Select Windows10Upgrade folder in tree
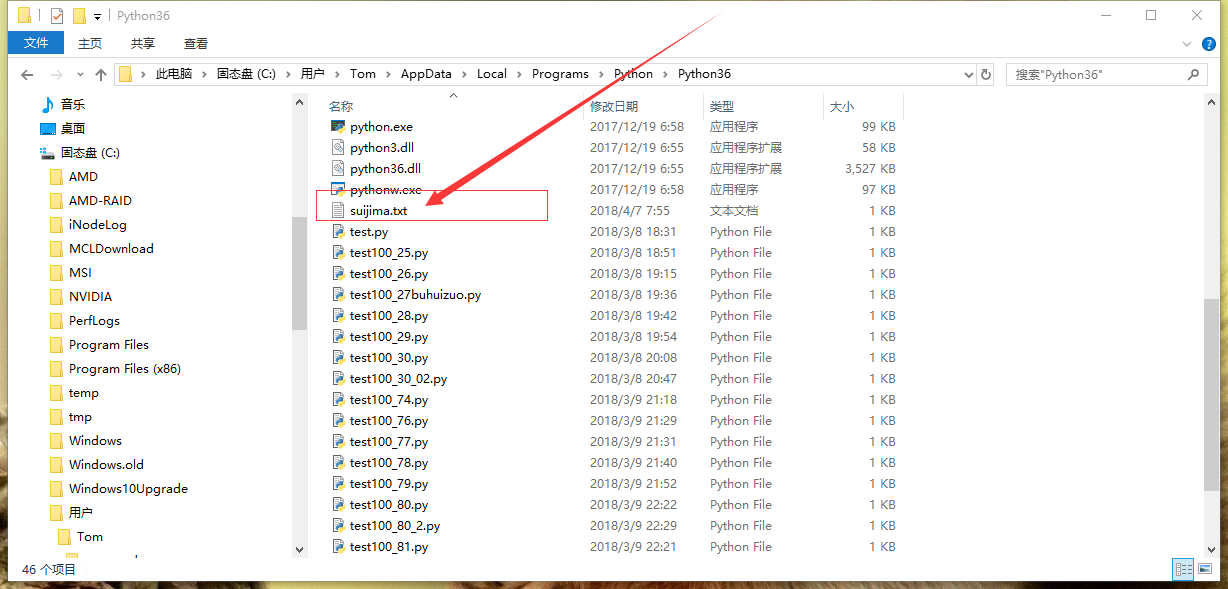The image size is (1228, 589). 128,489
